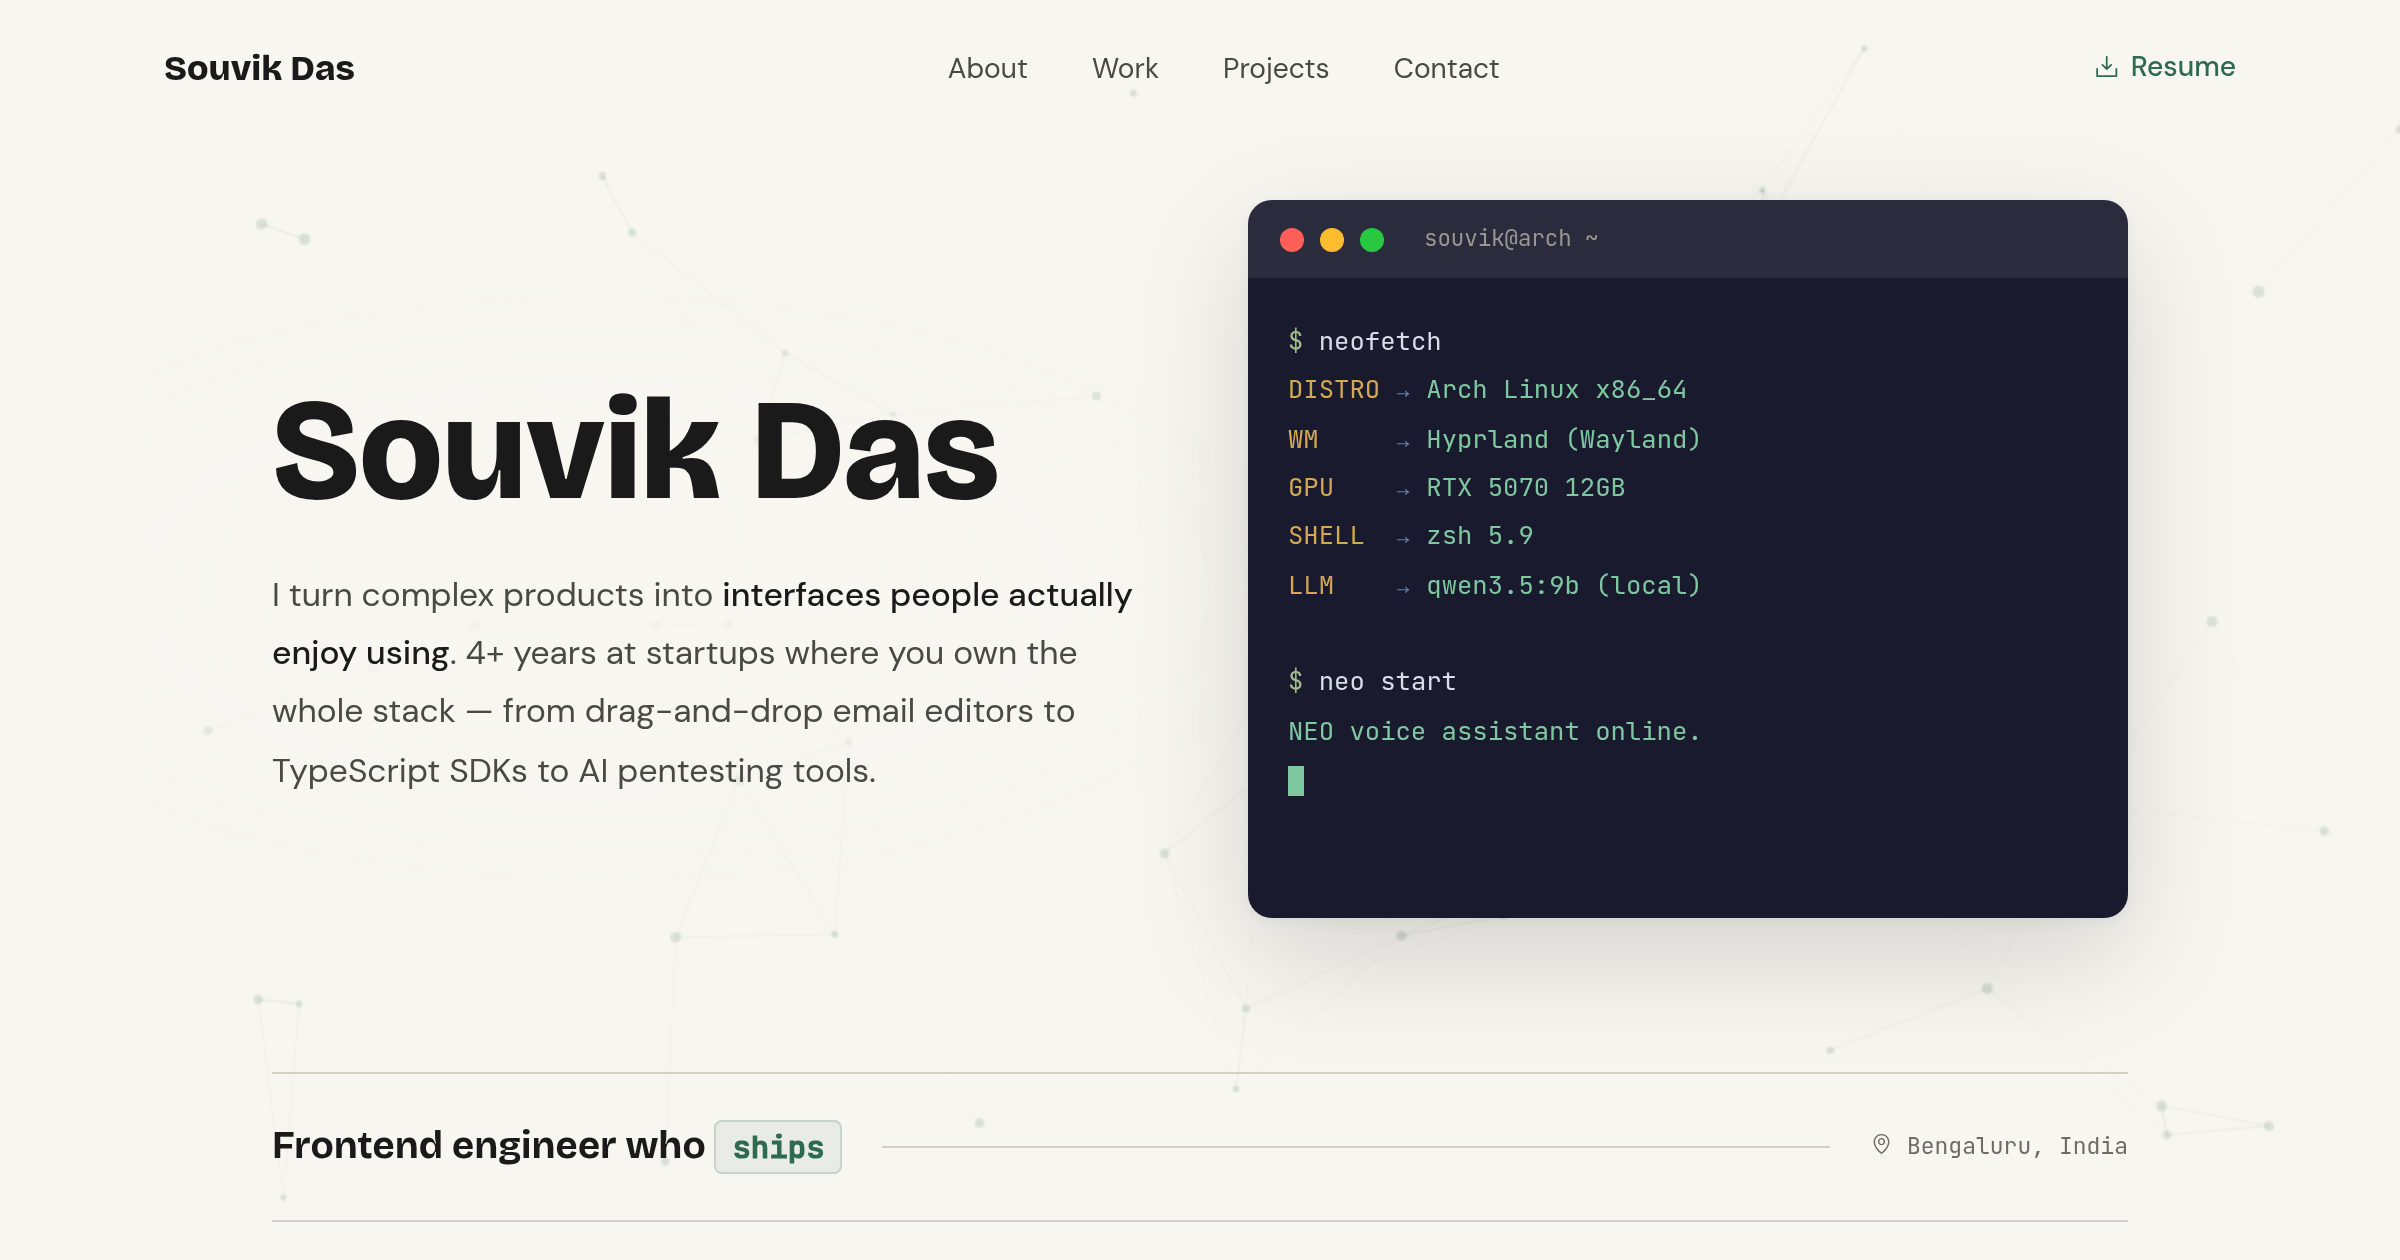2400x1260 pixels.
Task: Click the green "ships" badge
Action: 778,1147
